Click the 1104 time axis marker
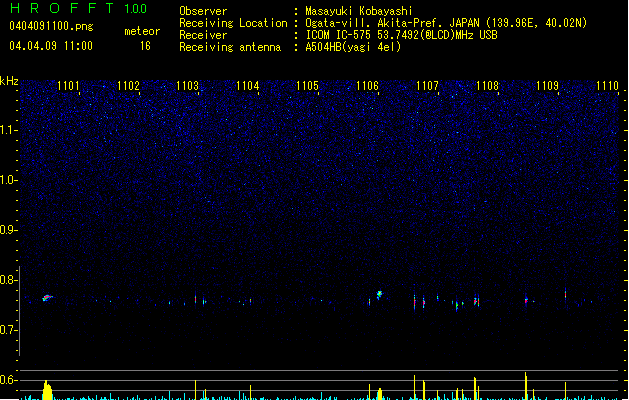The image size is (629, 400). pyautogui.click(x=248, y=86)
